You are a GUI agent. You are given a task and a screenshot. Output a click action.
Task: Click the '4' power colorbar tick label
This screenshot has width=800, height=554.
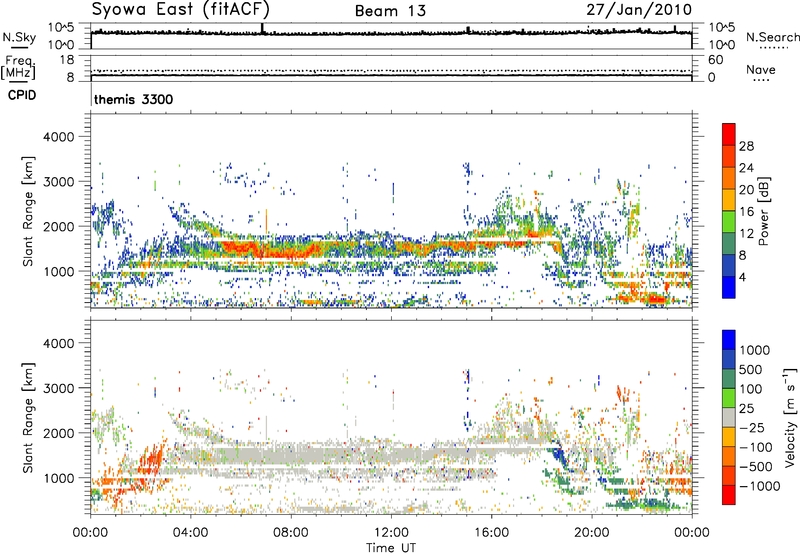click(742, 277)
